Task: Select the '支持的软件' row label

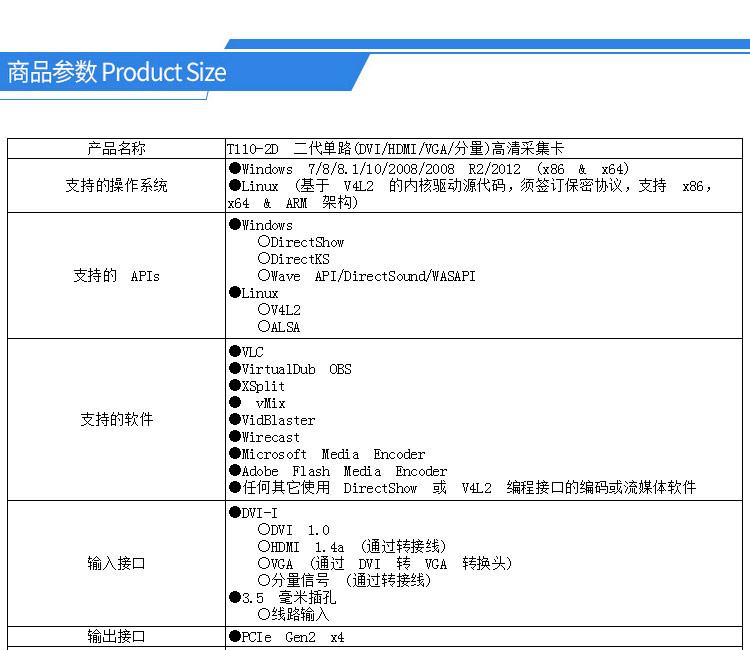Action: [116, 419]
